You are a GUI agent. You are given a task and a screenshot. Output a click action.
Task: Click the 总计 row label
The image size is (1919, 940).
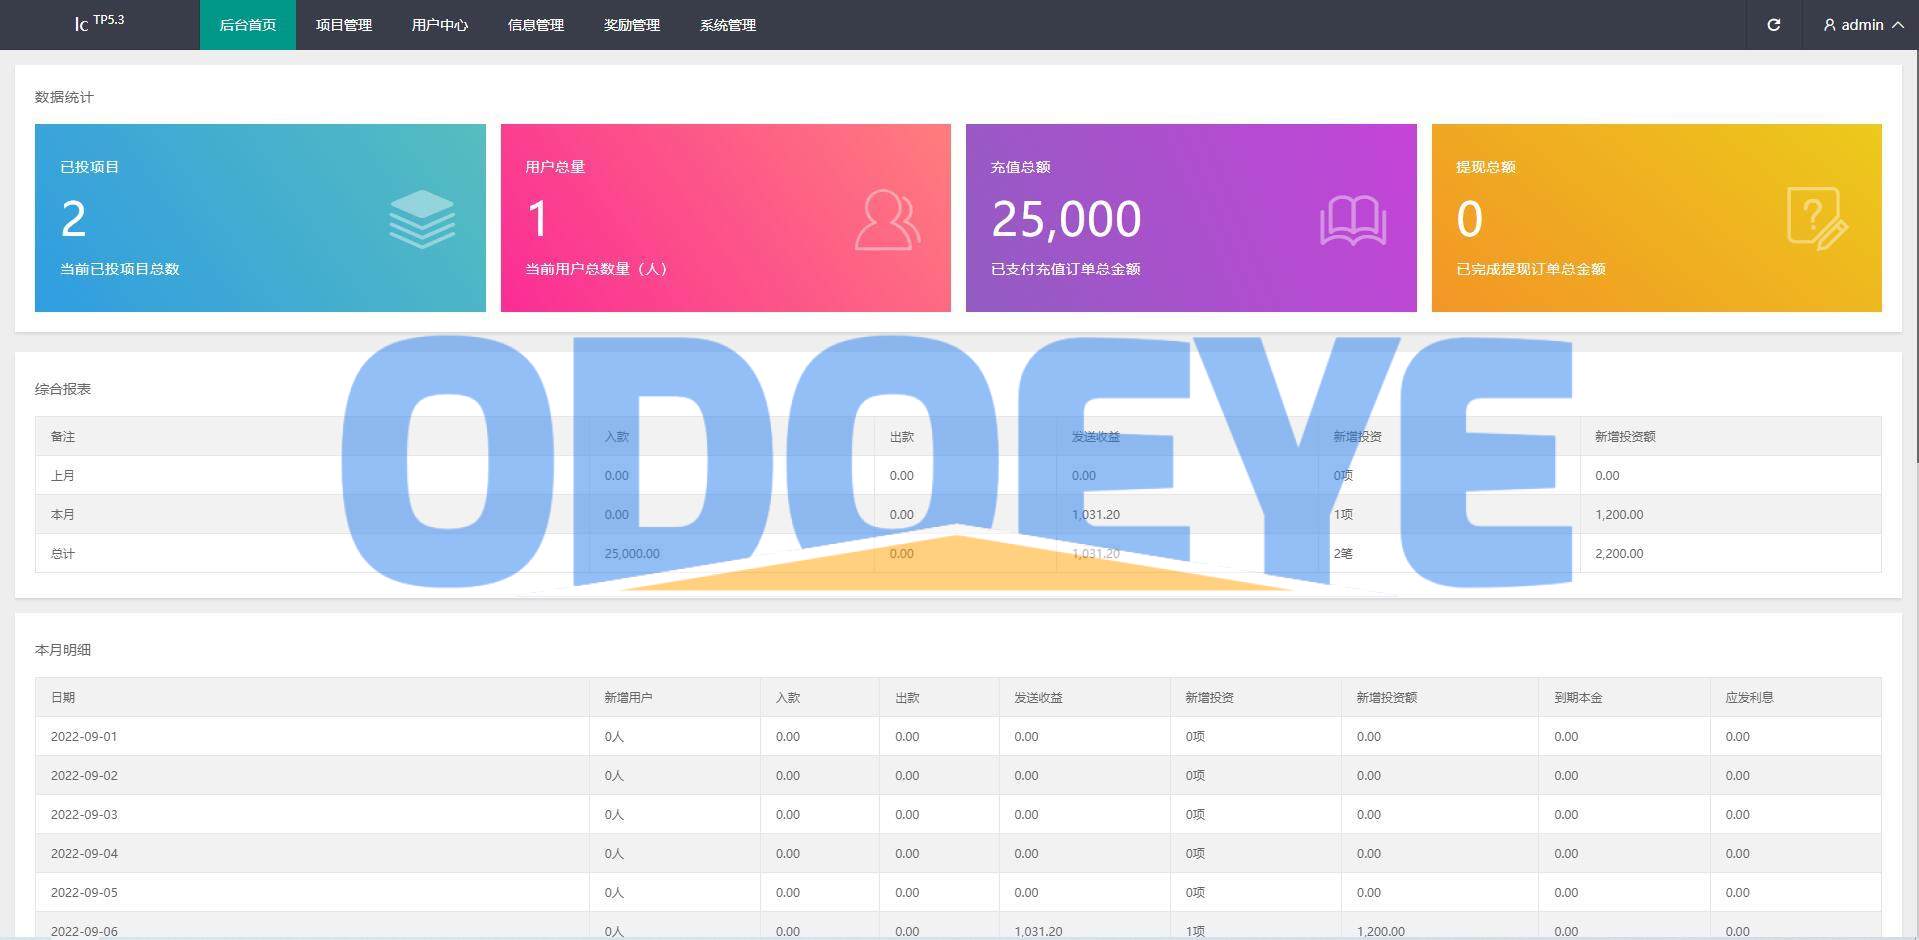pos(63,554)
